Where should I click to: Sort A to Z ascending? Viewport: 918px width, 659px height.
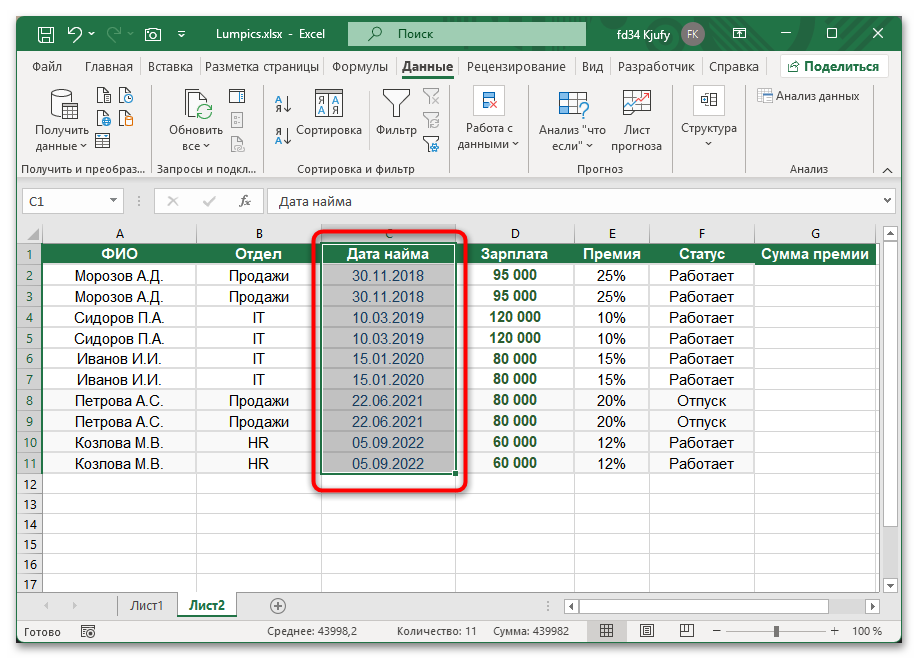coord(282,104)
